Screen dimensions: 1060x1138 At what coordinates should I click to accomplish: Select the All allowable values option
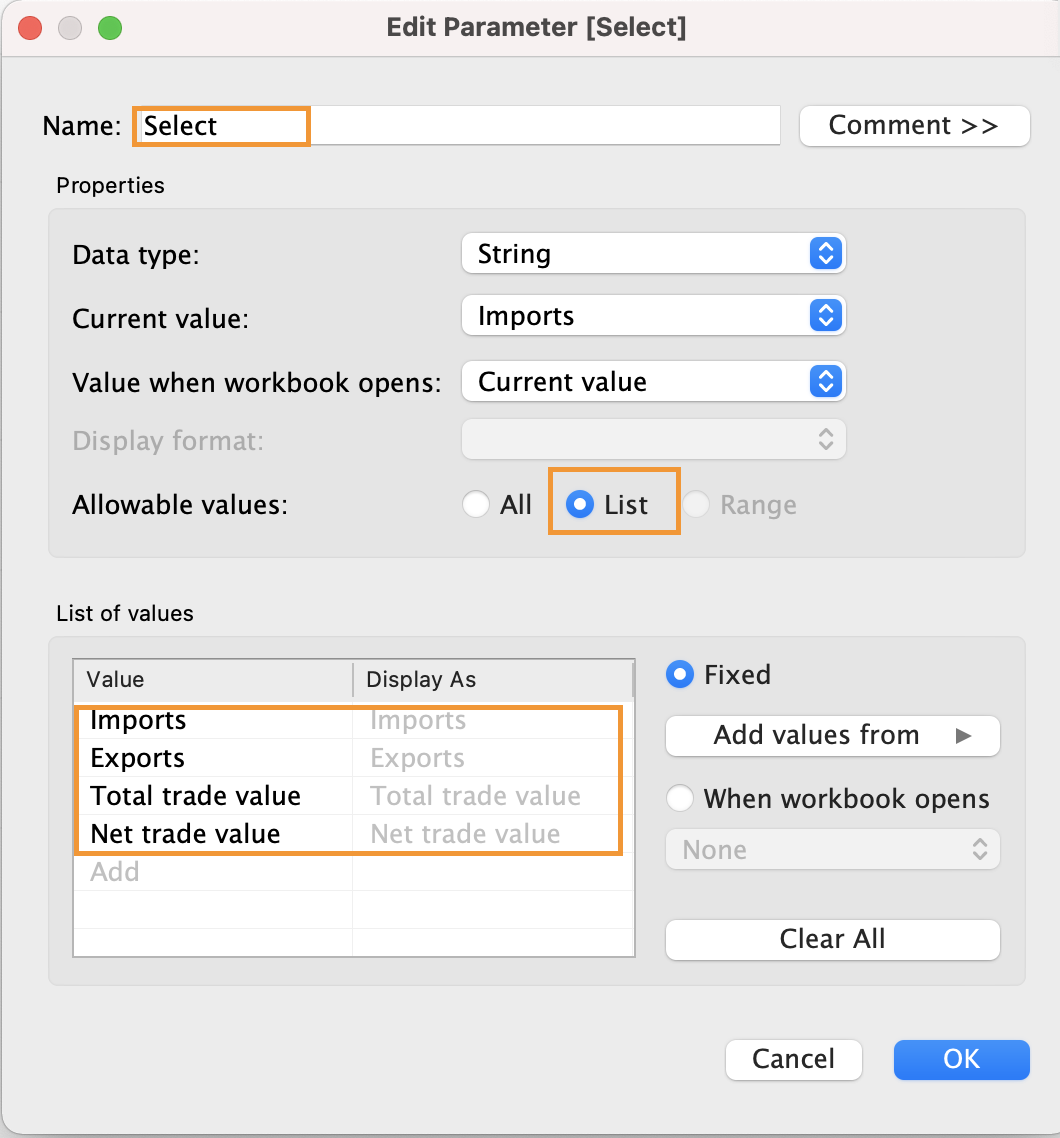tap(477, 505)
